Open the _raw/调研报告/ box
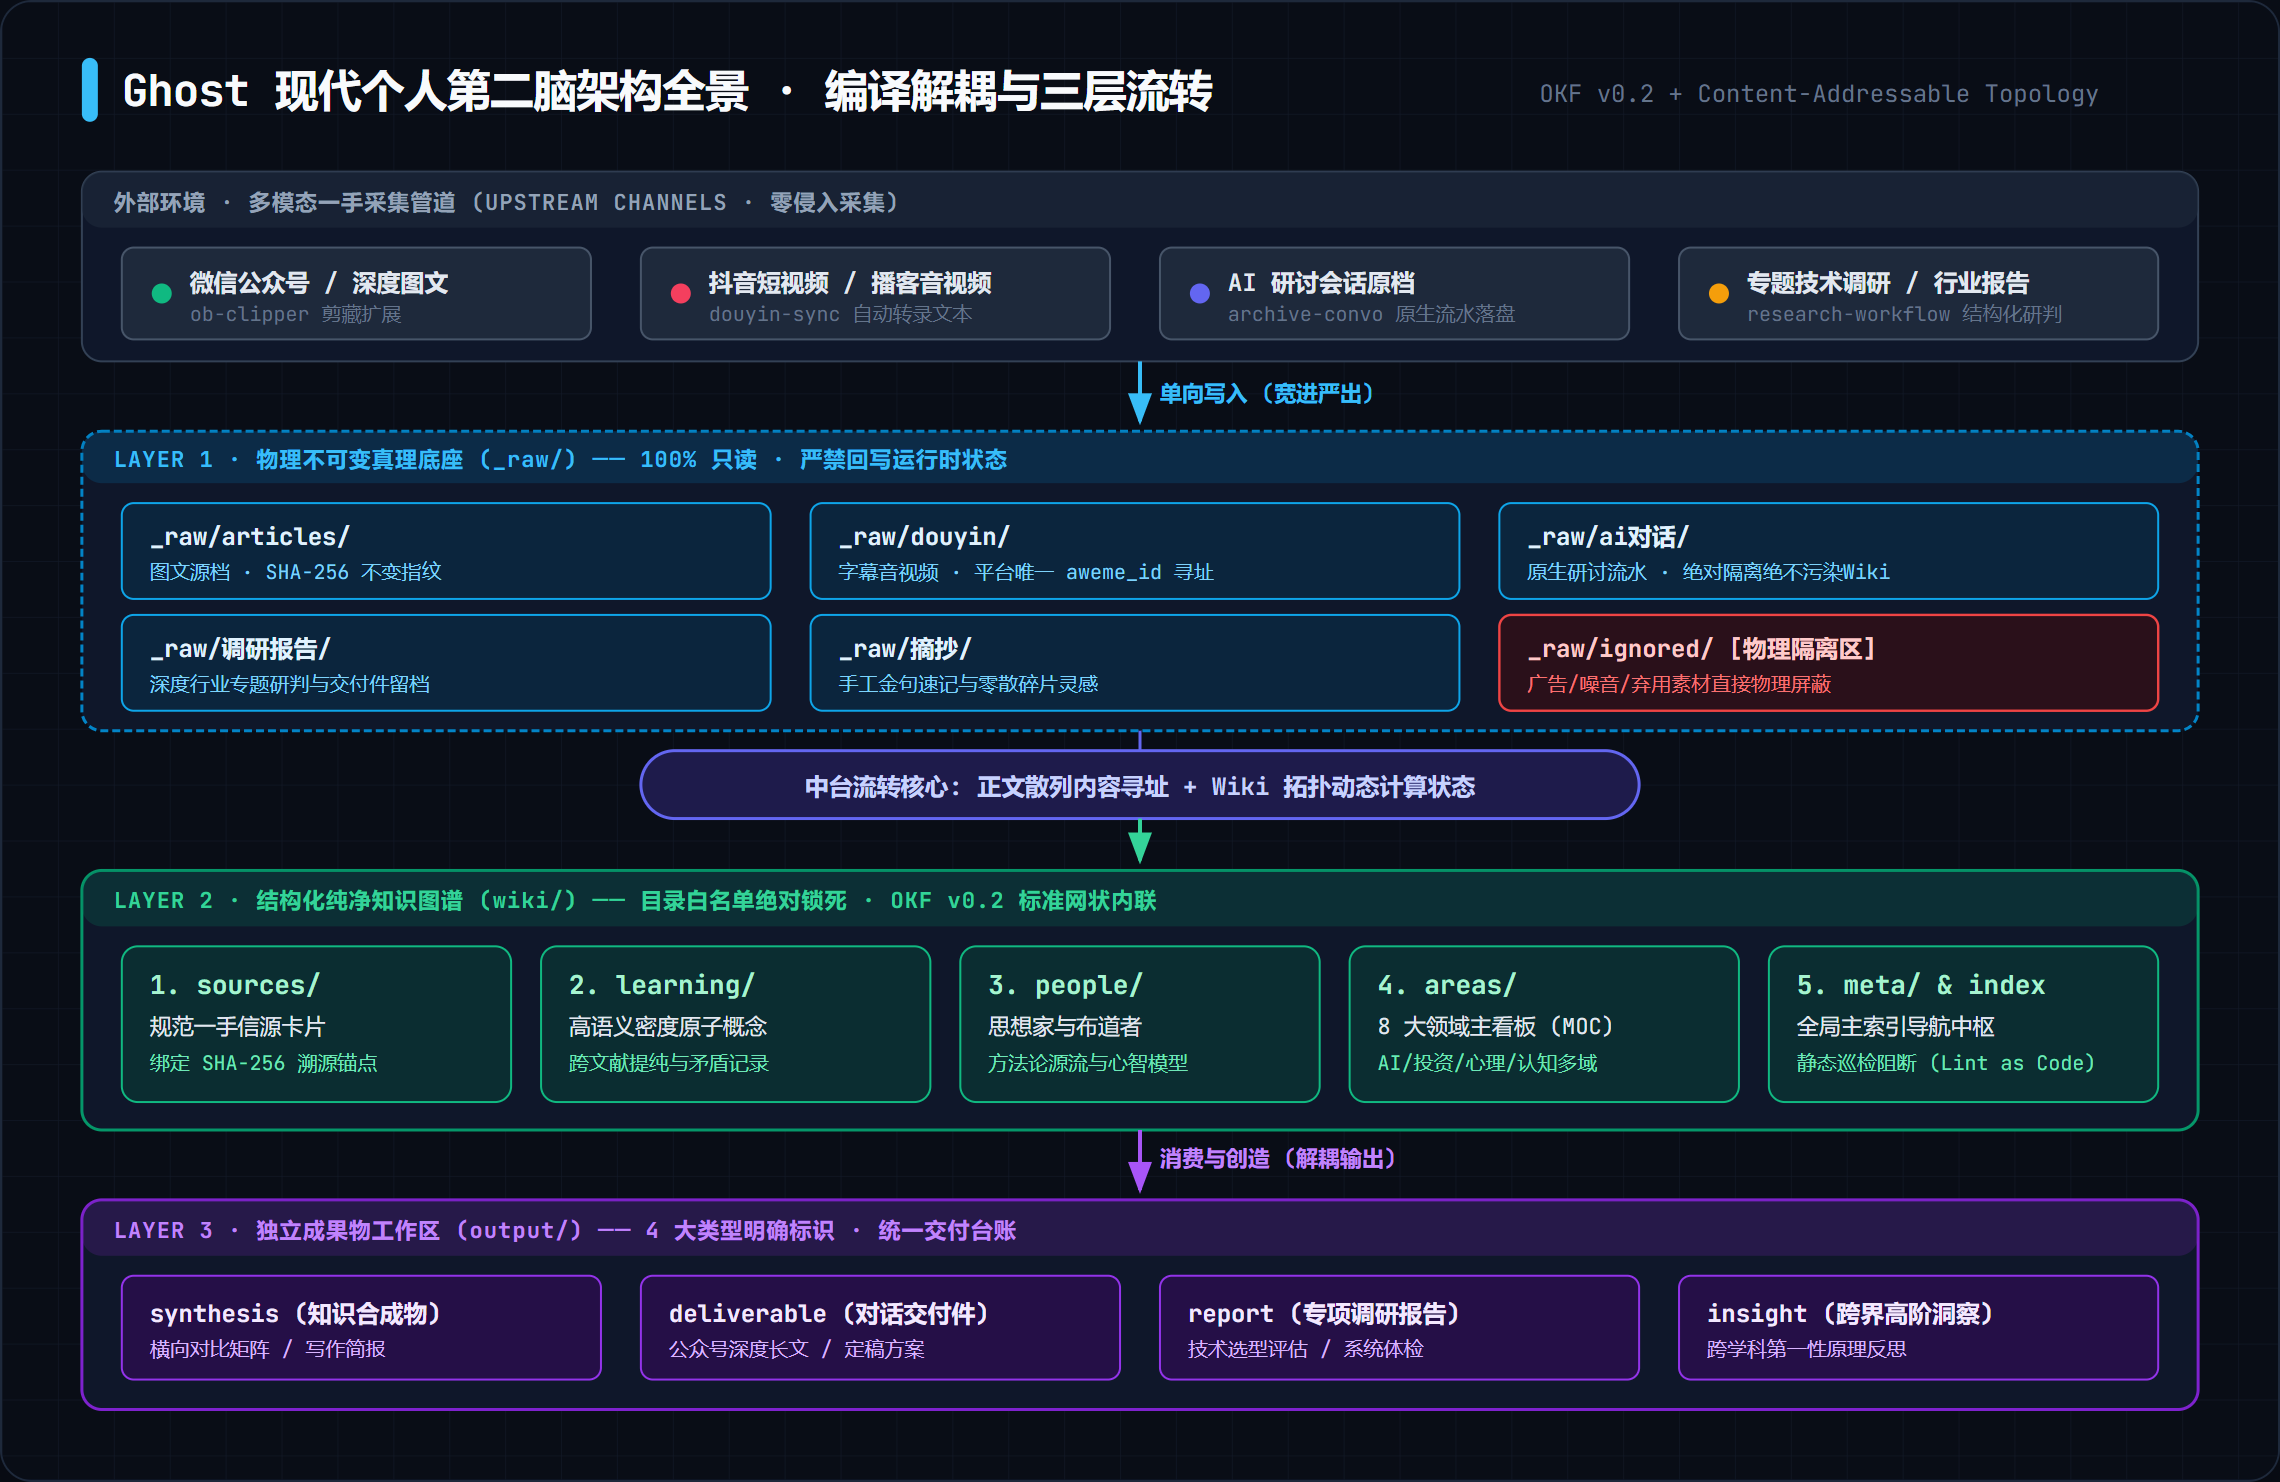The image size is (2280, 1482). click(x=446, y=663)
